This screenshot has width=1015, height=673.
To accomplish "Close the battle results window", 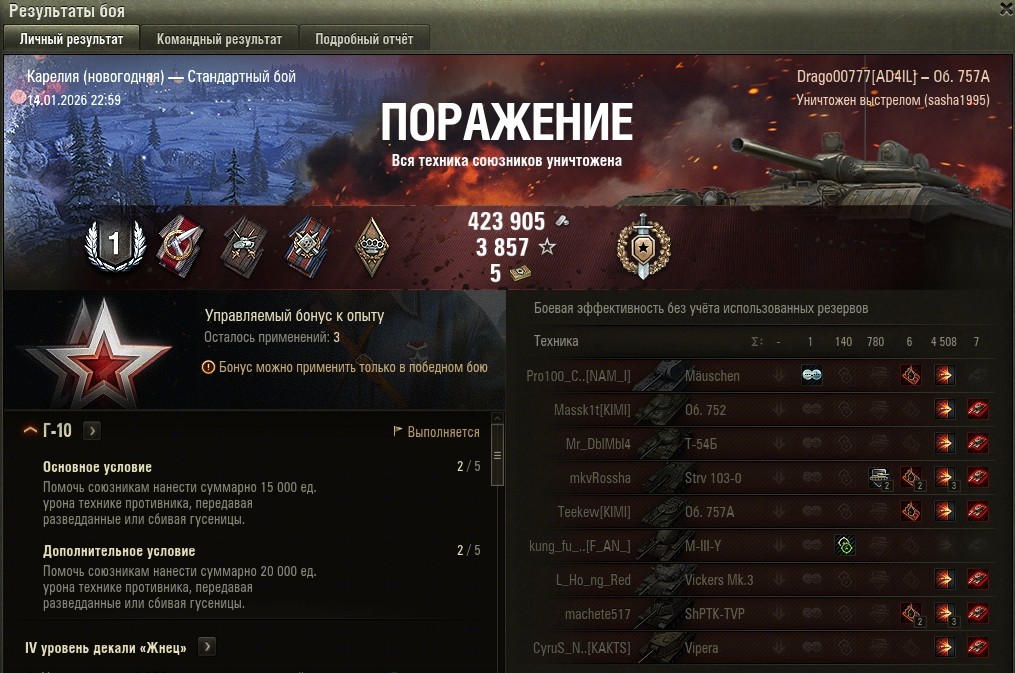I will 1007,9.
